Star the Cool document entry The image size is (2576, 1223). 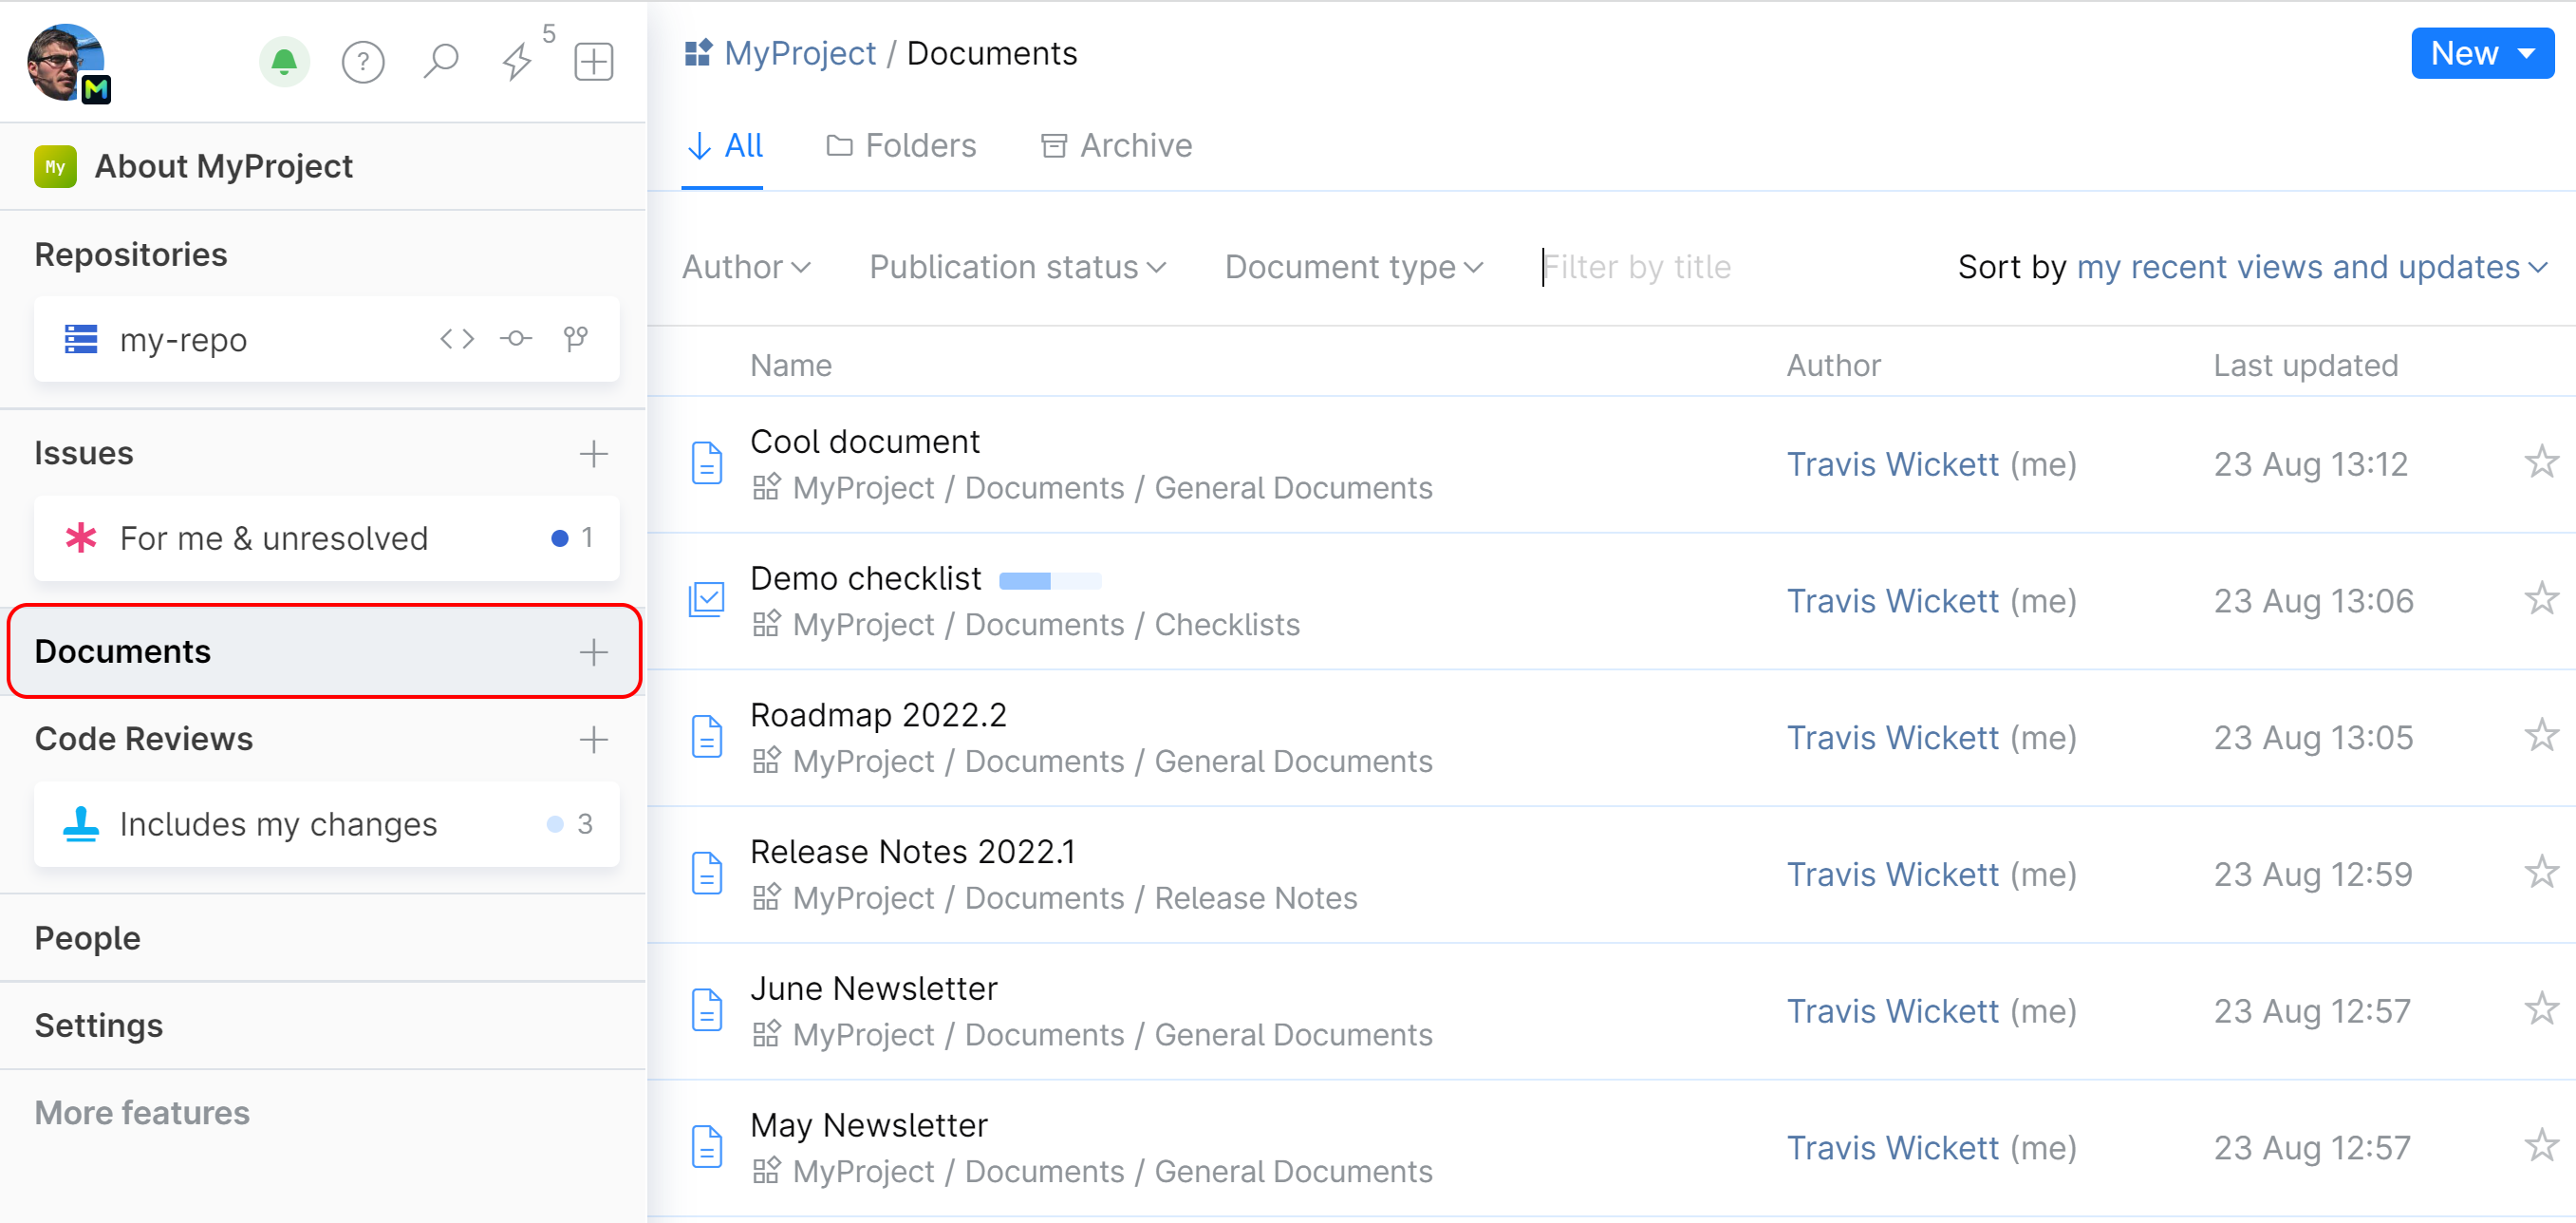point(2541,461)
